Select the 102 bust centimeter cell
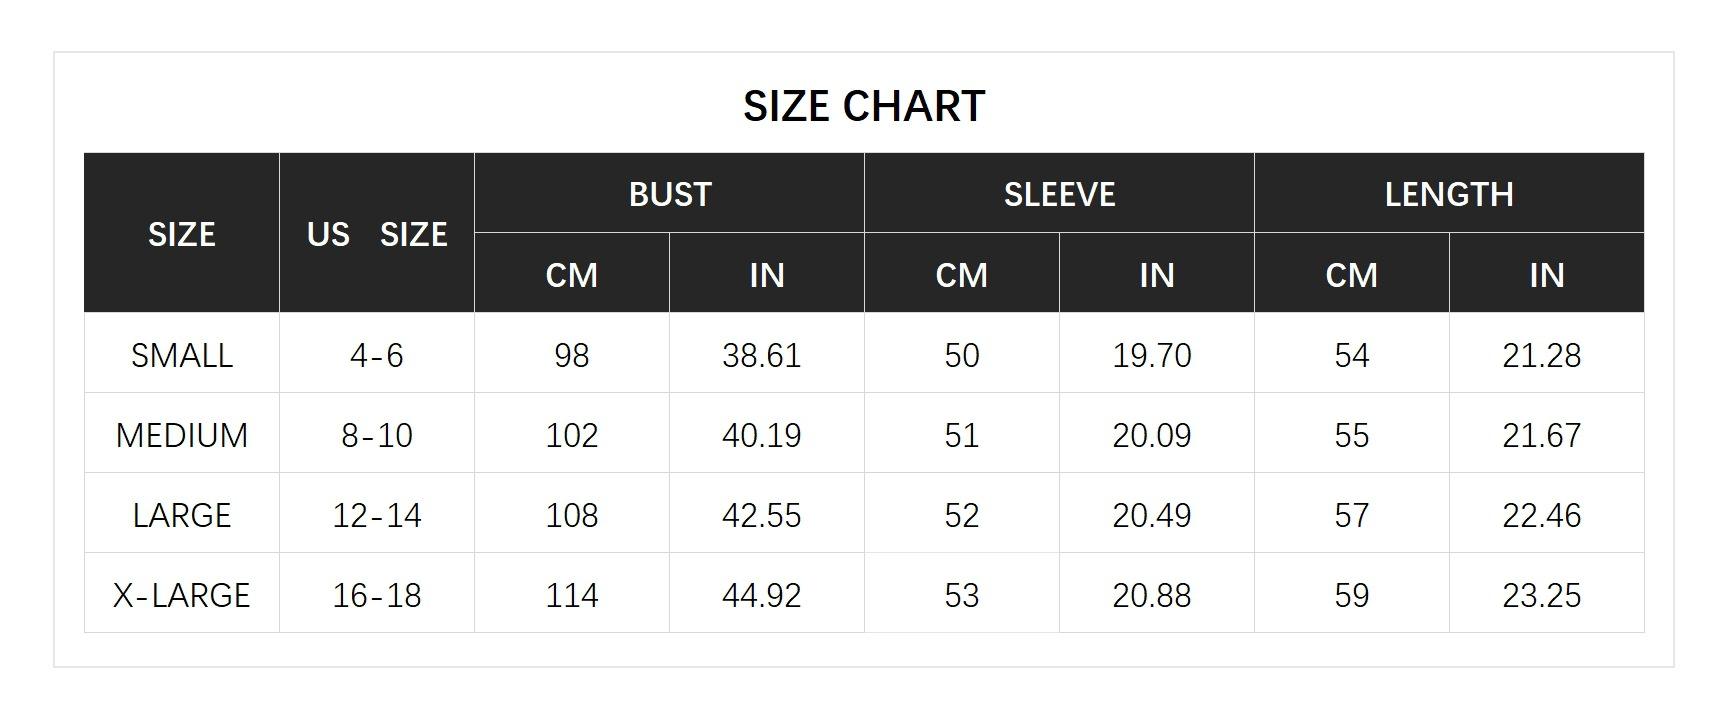1731x725 pixels. [571, 435]
